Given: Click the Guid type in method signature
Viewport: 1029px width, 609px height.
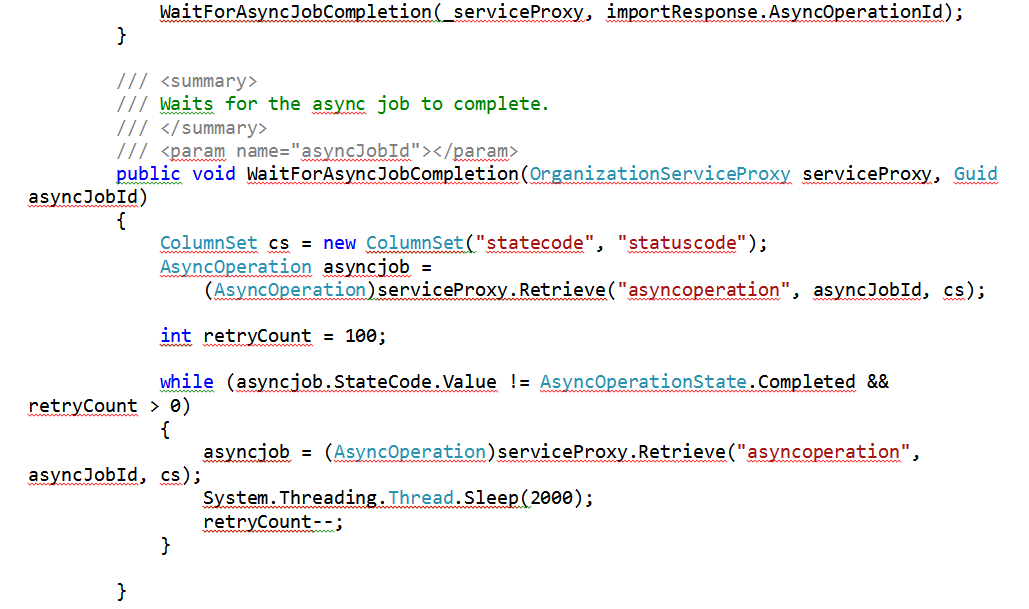Looking at the screenshot, I should (x=975, y=174).
